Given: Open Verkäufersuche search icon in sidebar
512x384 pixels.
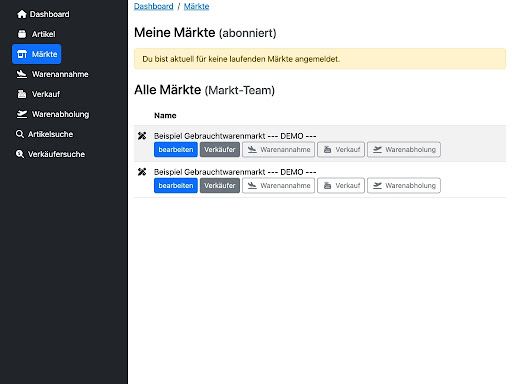Looking at the screenshot, I should coord(20,154).
